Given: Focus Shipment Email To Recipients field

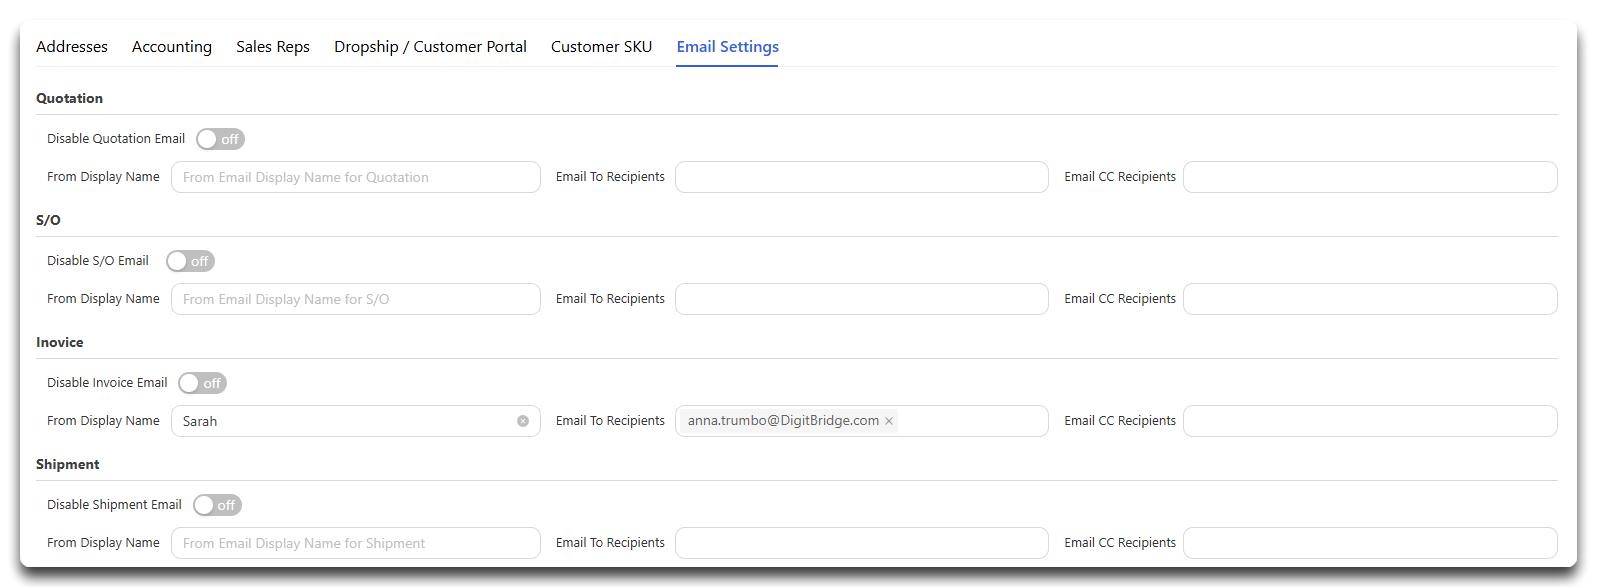Looking at the screenshot, I should pos(862,543).
